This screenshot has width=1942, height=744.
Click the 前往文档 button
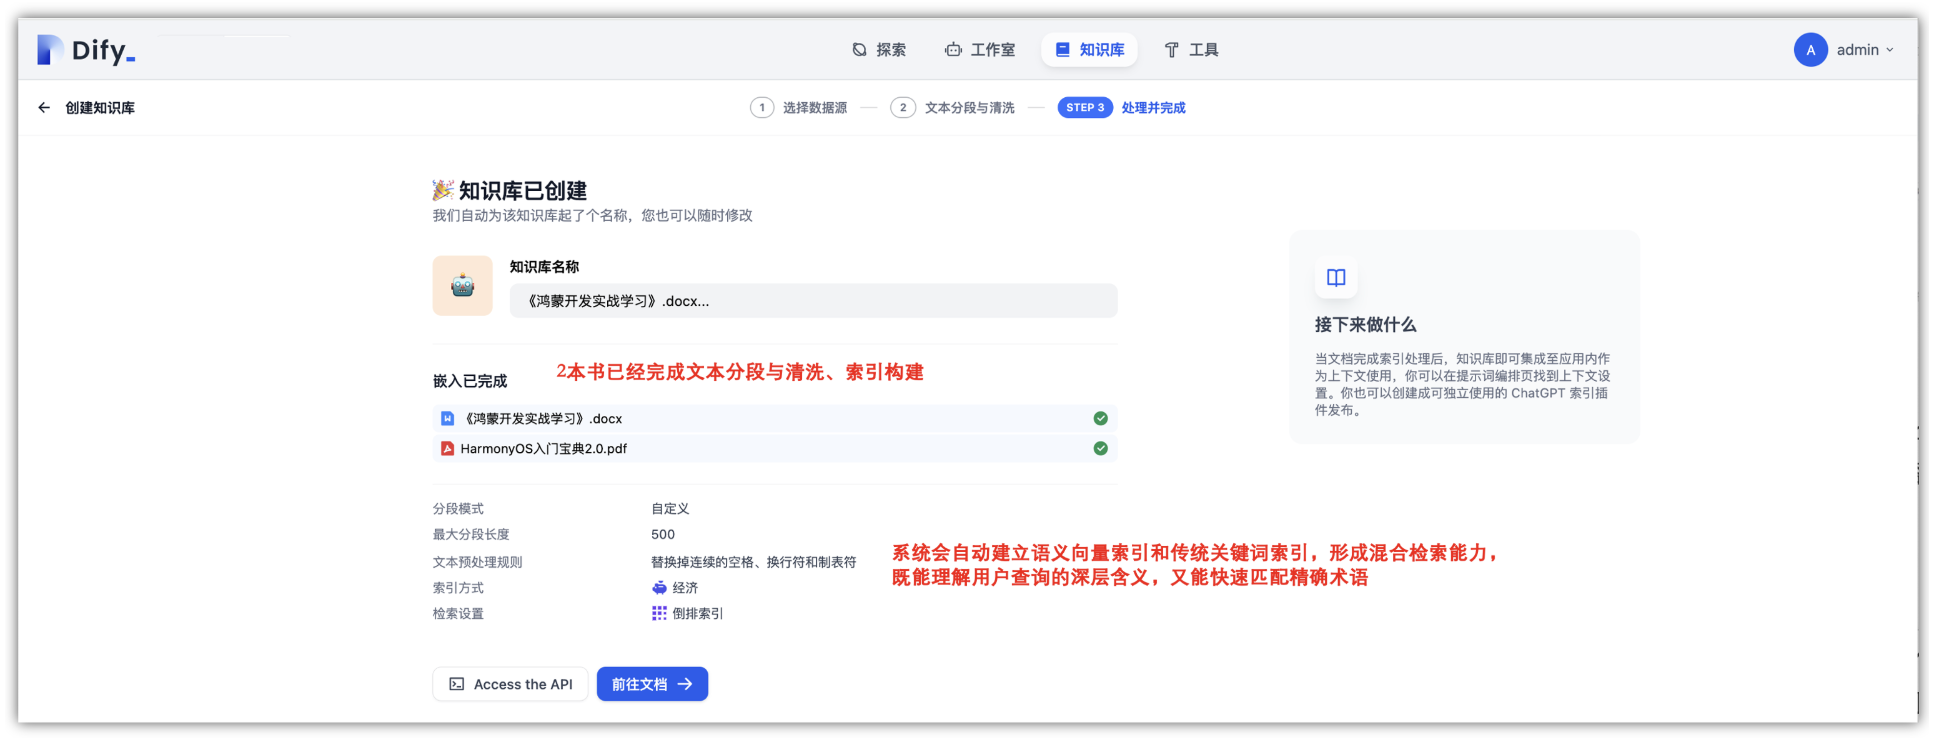pyautogui.click(x=652, y=684)
